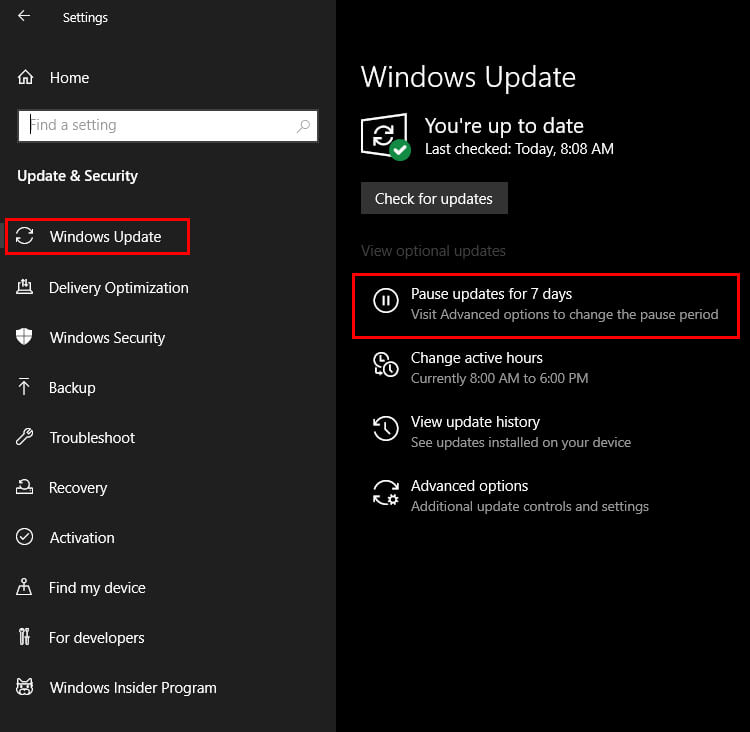The width and height of the screenshot is (750, 732).
Task: Go back using the Settings back arrow
Action: coord(24,16)
